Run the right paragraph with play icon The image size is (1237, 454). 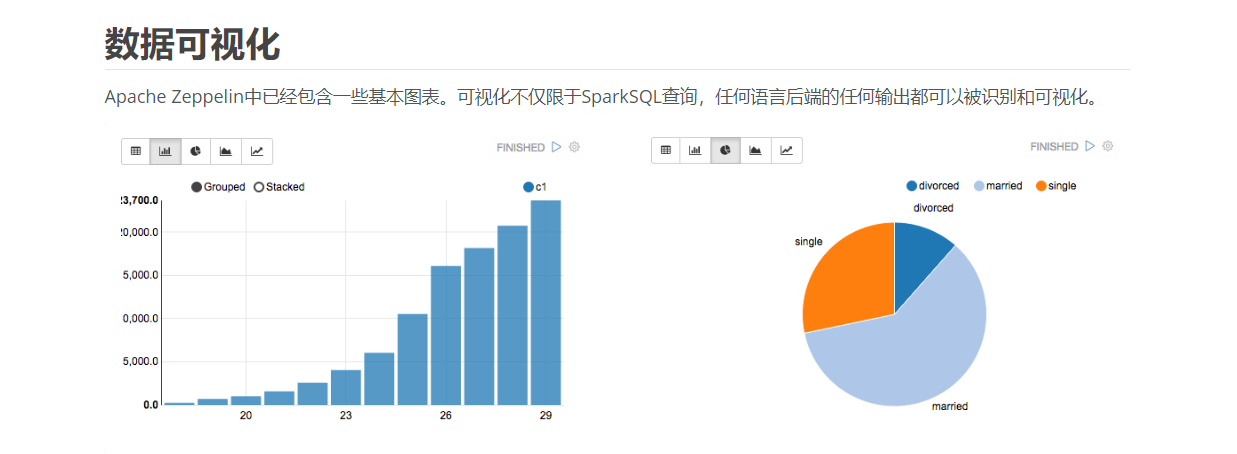pyautogui.click(x=1090, y=147)
